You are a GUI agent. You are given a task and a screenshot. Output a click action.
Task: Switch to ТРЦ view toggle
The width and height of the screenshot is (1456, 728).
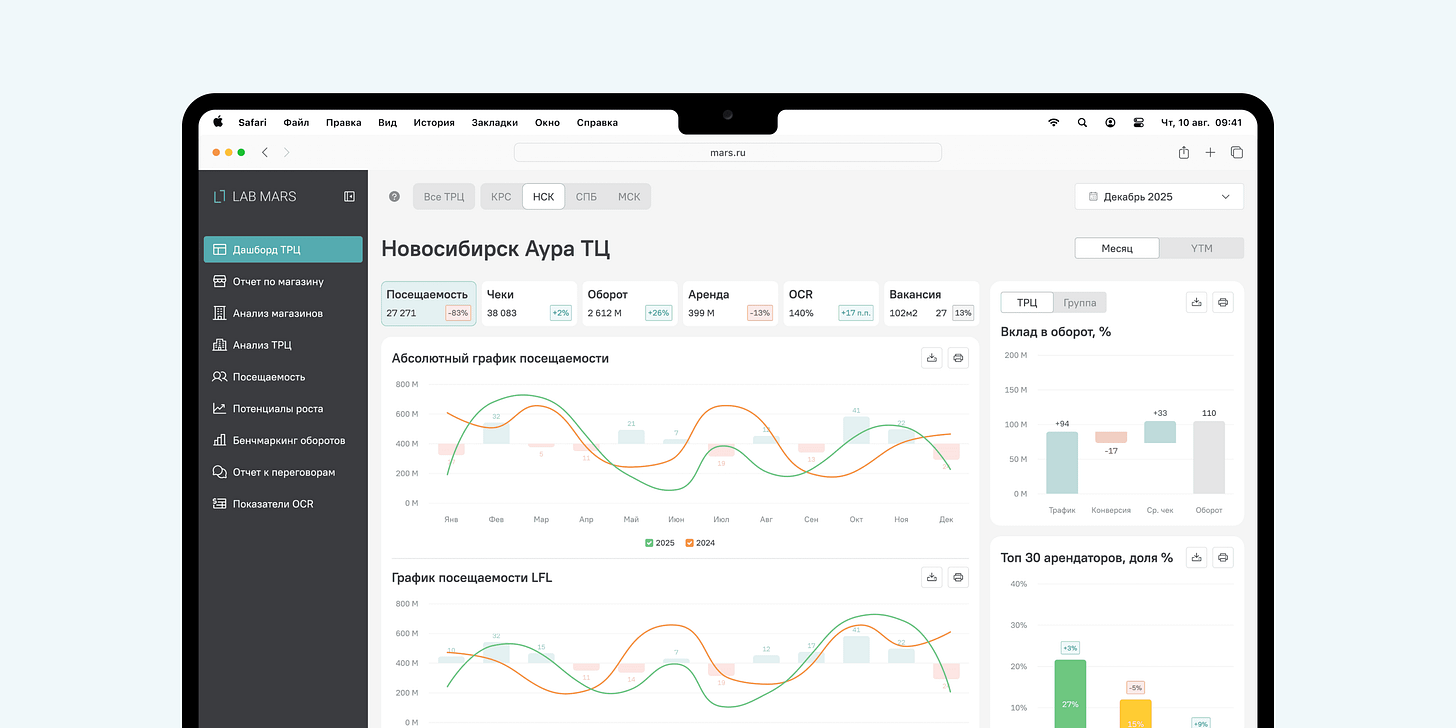[1027, 302]
